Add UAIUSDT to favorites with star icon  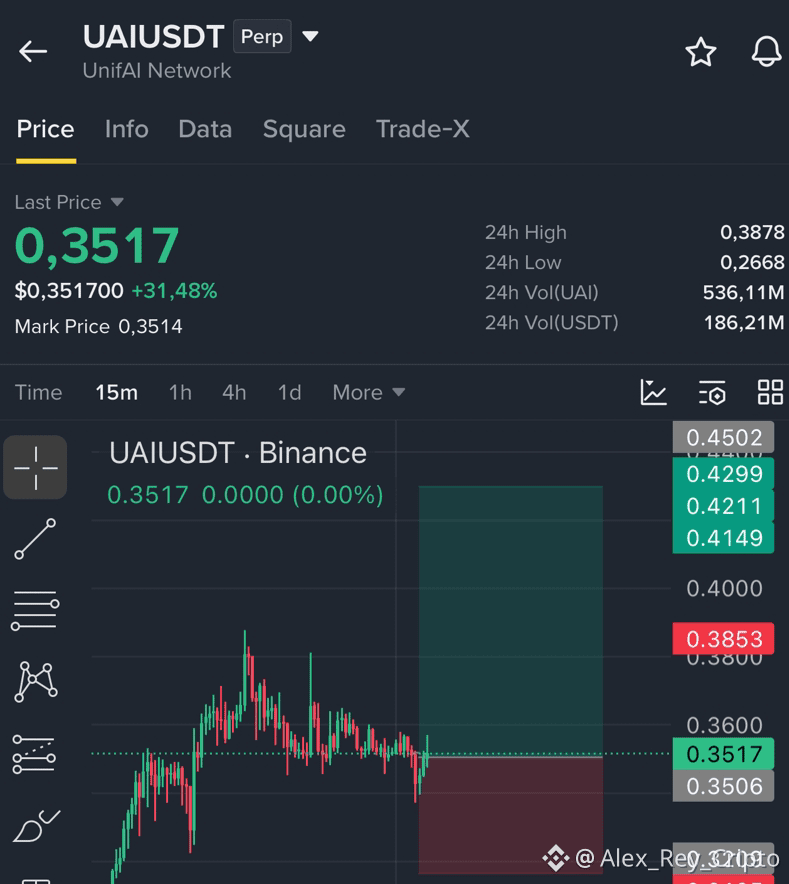(700, 52)
